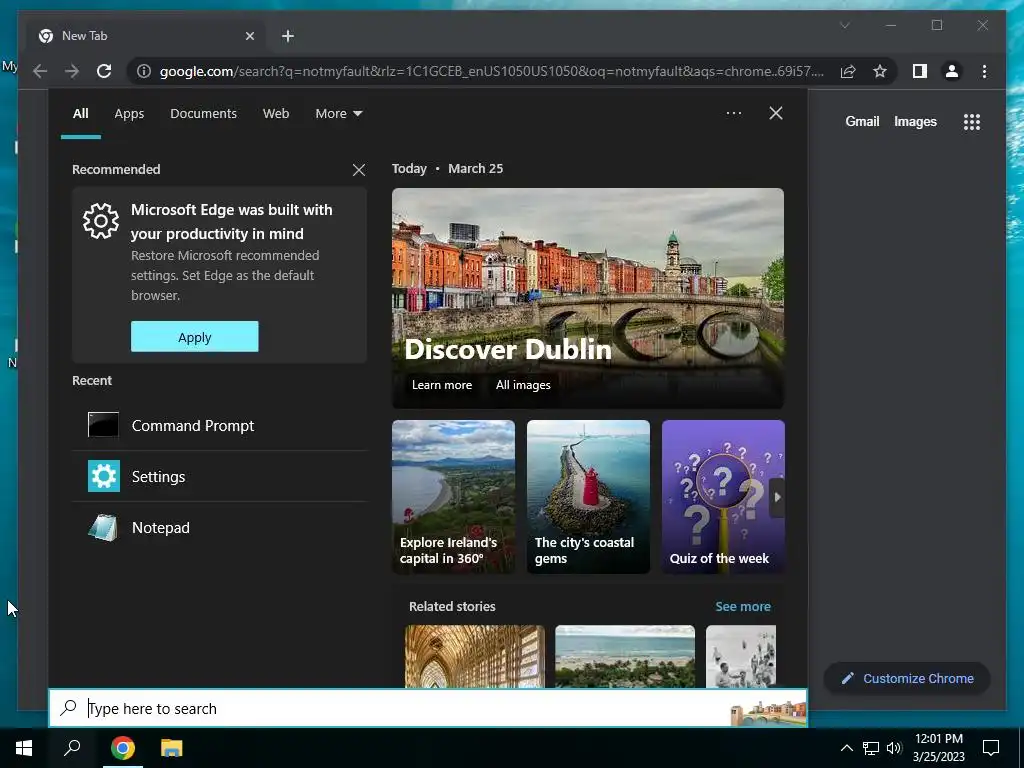Viewport: 1024px width, 768px height.
Task: Open the Discover Dublin main image
Action: (x=588, y=298)
